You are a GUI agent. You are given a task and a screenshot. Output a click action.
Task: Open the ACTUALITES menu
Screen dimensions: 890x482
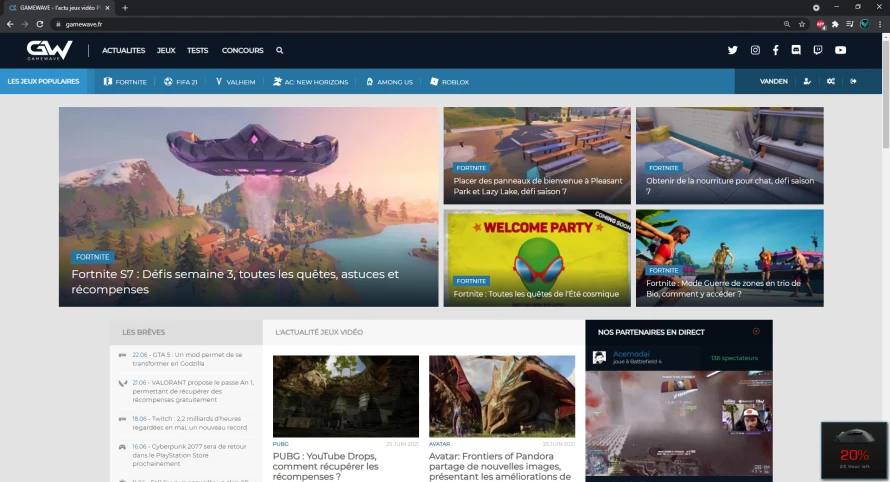123,51
